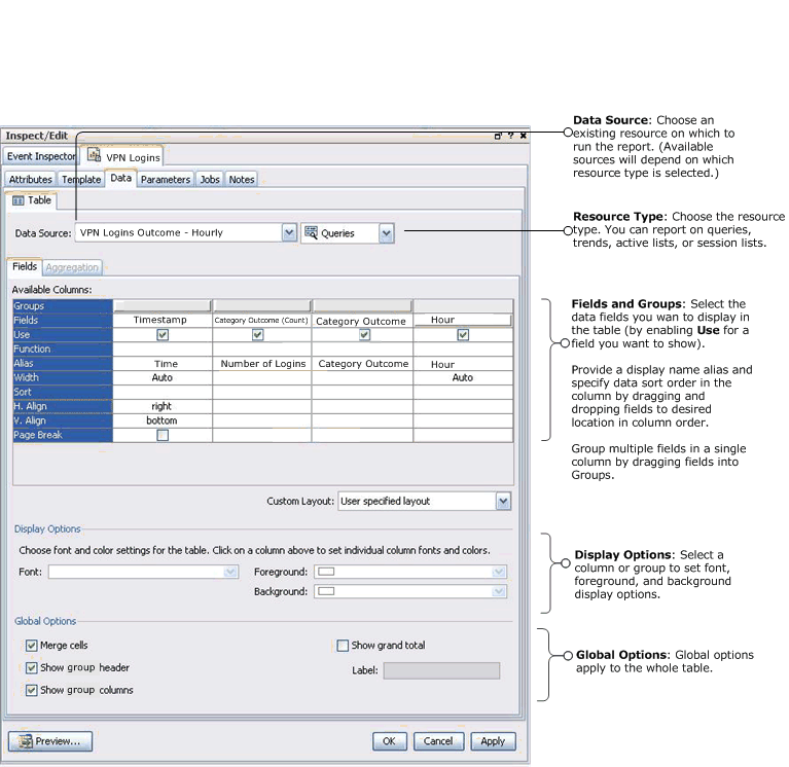The image size is (789, 767).
Task: Click the Width Auto cell under Timestamp
Action: [x=162, y=377]
